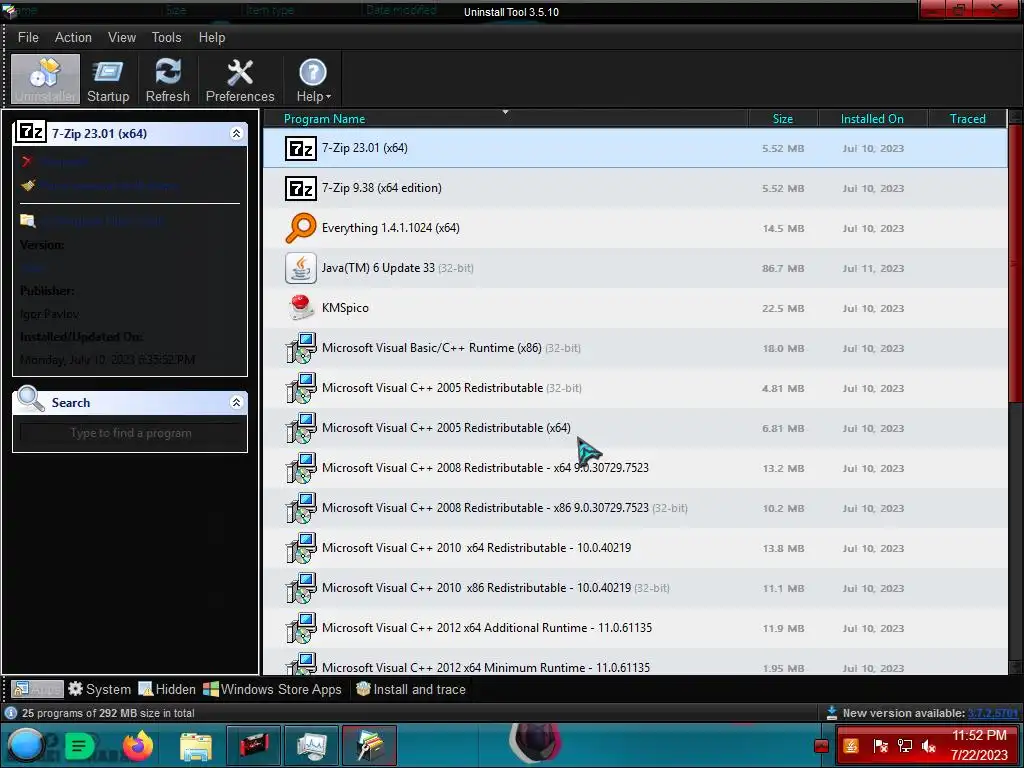Viewport: 1024px width, 768px height.
Task: Click Jul 11, 2023 install date for Java
Action: point(873,268)
